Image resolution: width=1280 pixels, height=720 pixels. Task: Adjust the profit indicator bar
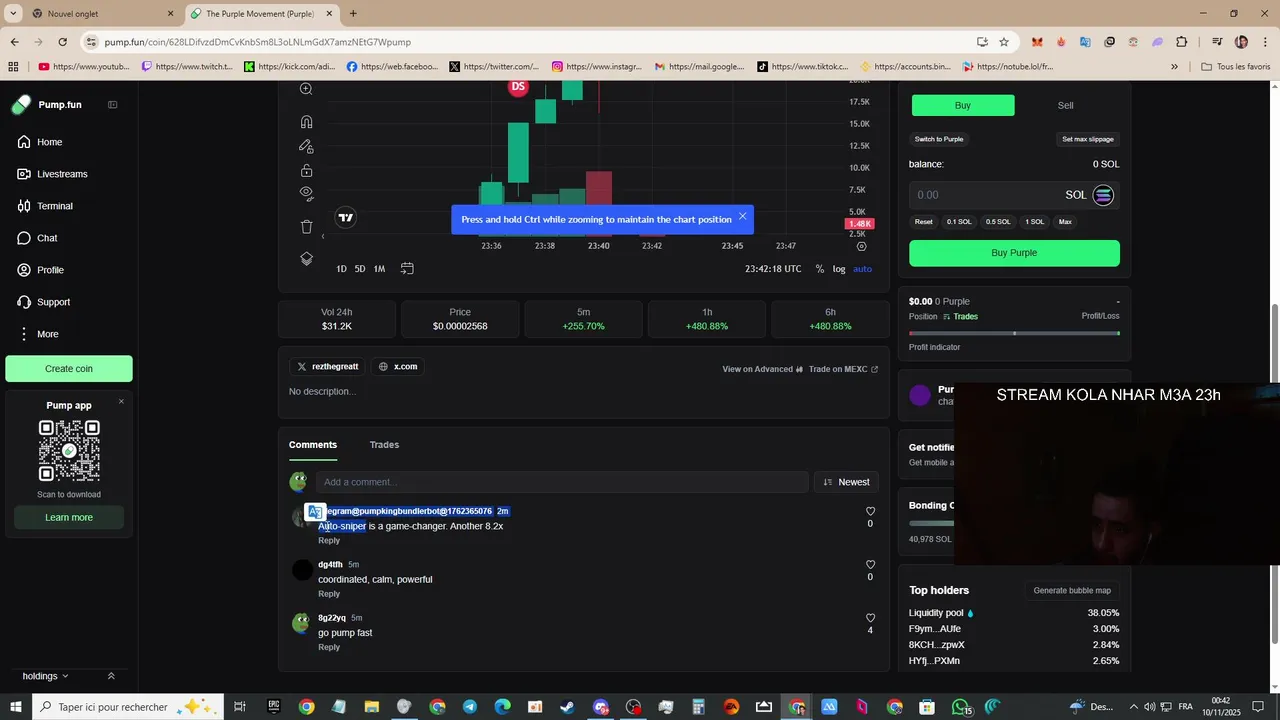coord(1014,333)
